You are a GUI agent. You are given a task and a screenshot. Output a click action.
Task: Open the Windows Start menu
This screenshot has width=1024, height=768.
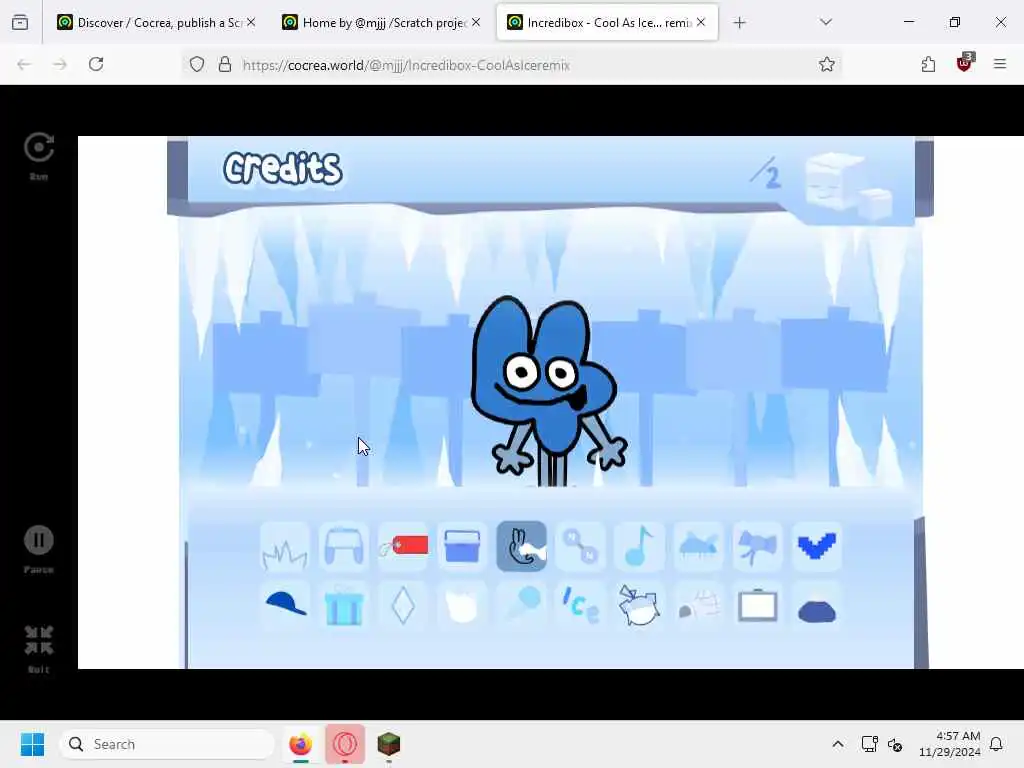pos(32,744)
